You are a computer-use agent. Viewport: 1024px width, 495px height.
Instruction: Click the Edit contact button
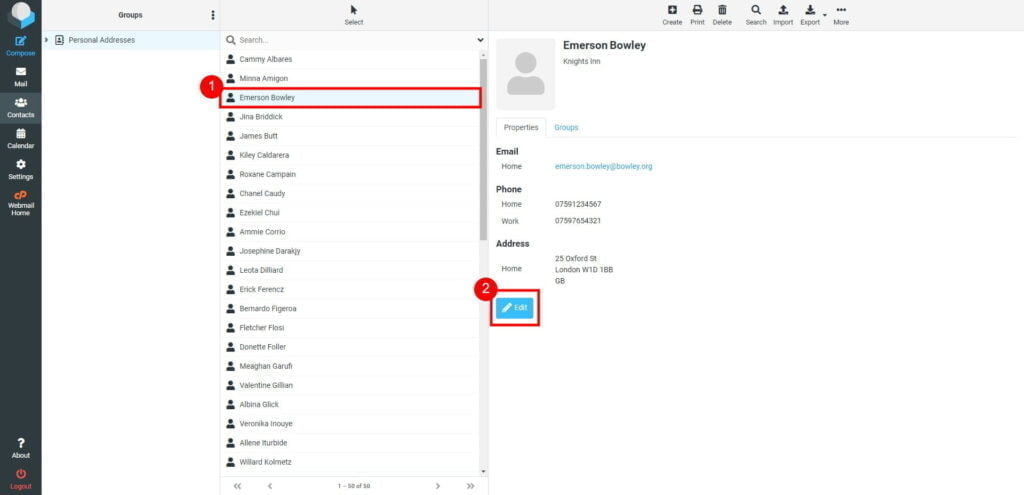coord(515,308)
